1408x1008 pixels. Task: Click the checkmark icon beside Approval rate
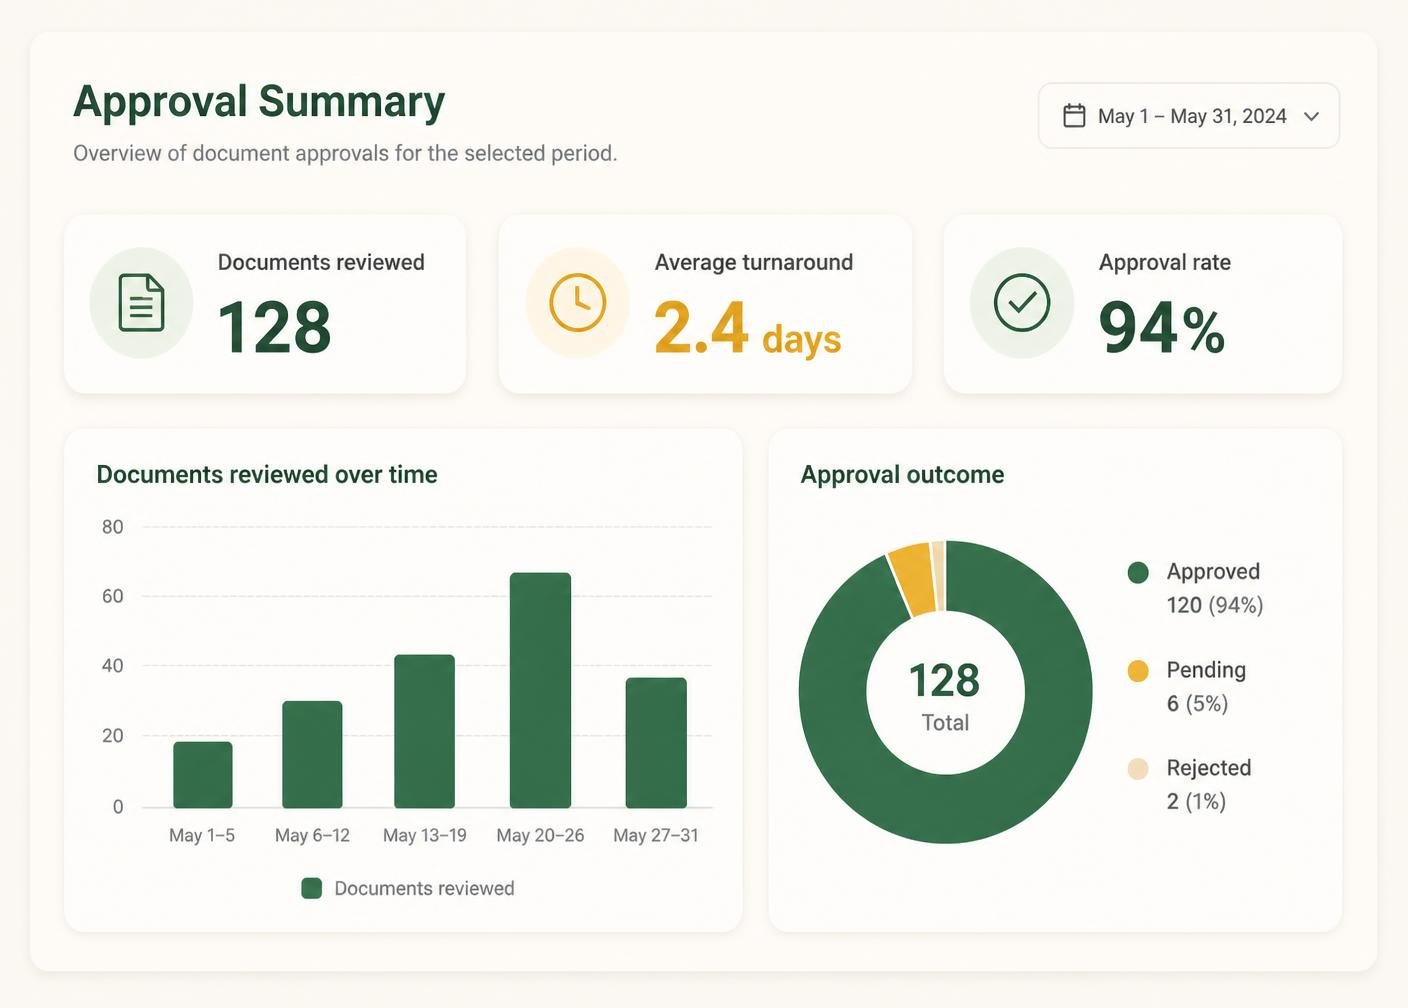1022,302
